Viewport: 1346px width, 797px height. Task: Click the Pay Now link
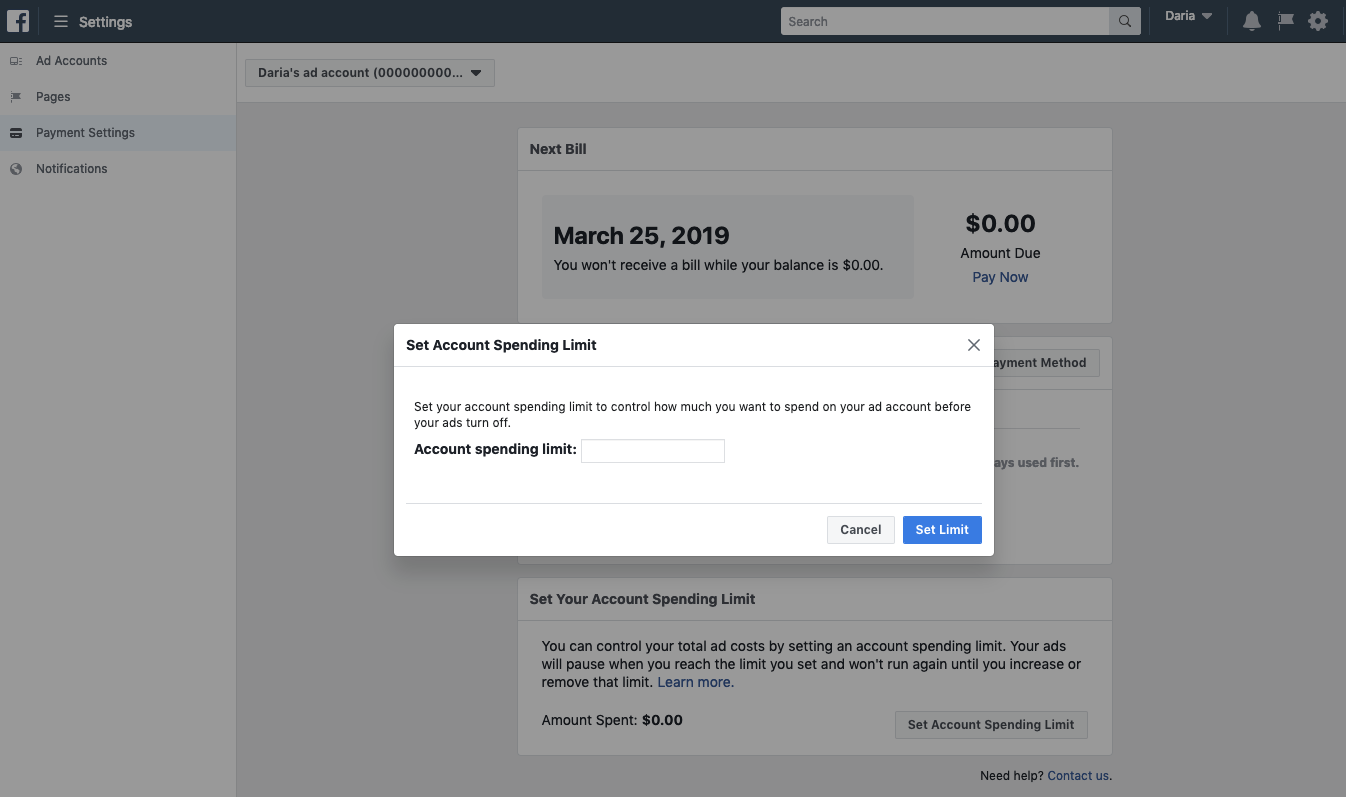click(1000, 277)
